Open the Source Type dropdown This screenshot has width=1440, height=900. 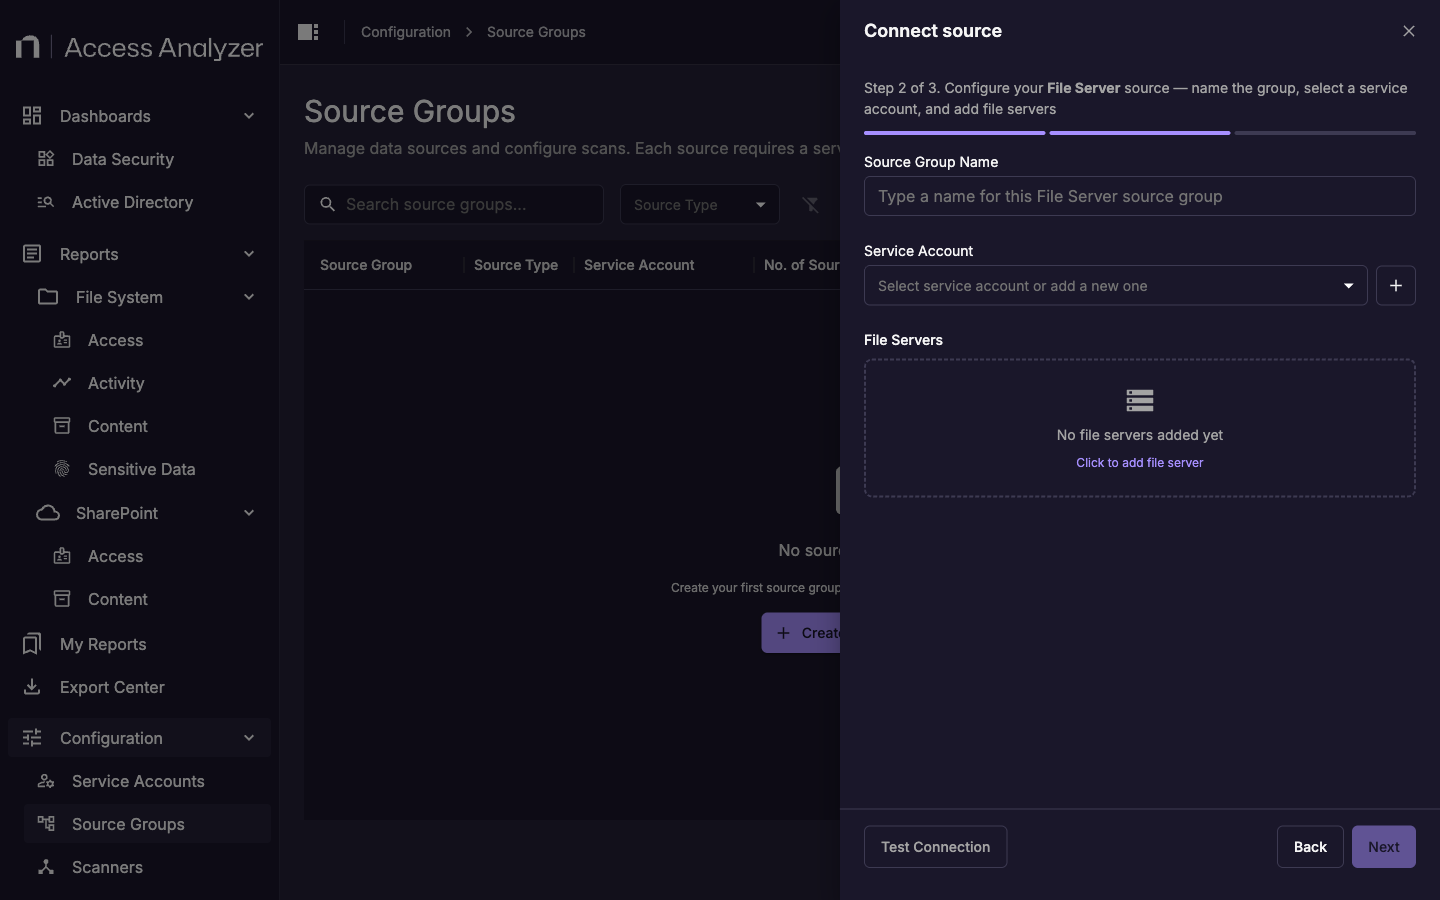[698, 205]
